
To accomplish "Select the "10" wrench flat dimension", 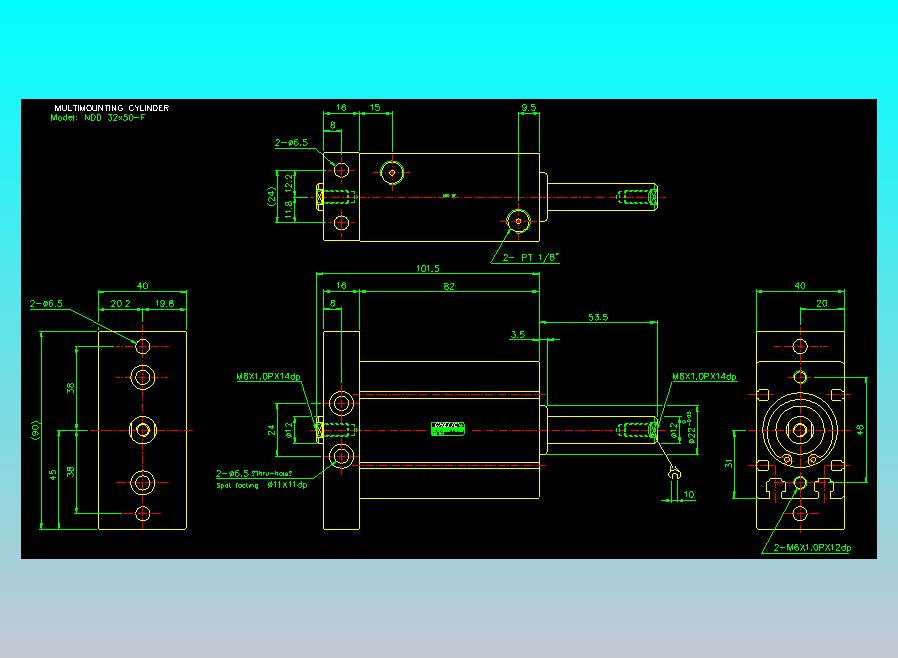I will 689,494.
